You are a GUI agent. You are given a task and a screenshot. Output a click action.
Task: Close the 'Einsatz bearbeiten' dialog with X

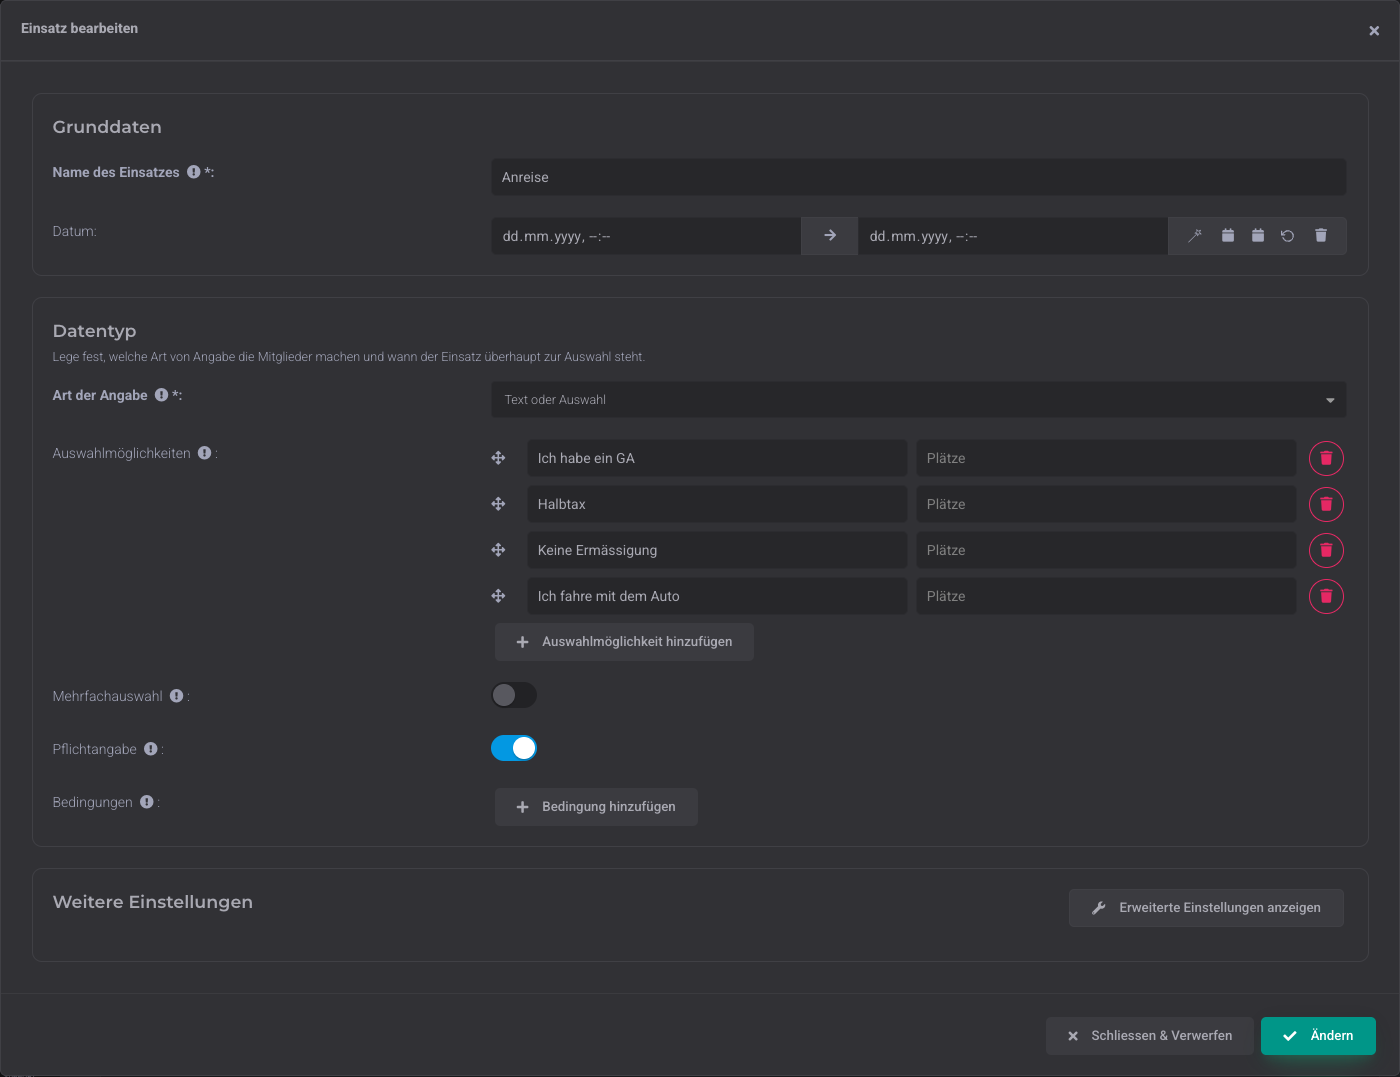click(1374, 31)
